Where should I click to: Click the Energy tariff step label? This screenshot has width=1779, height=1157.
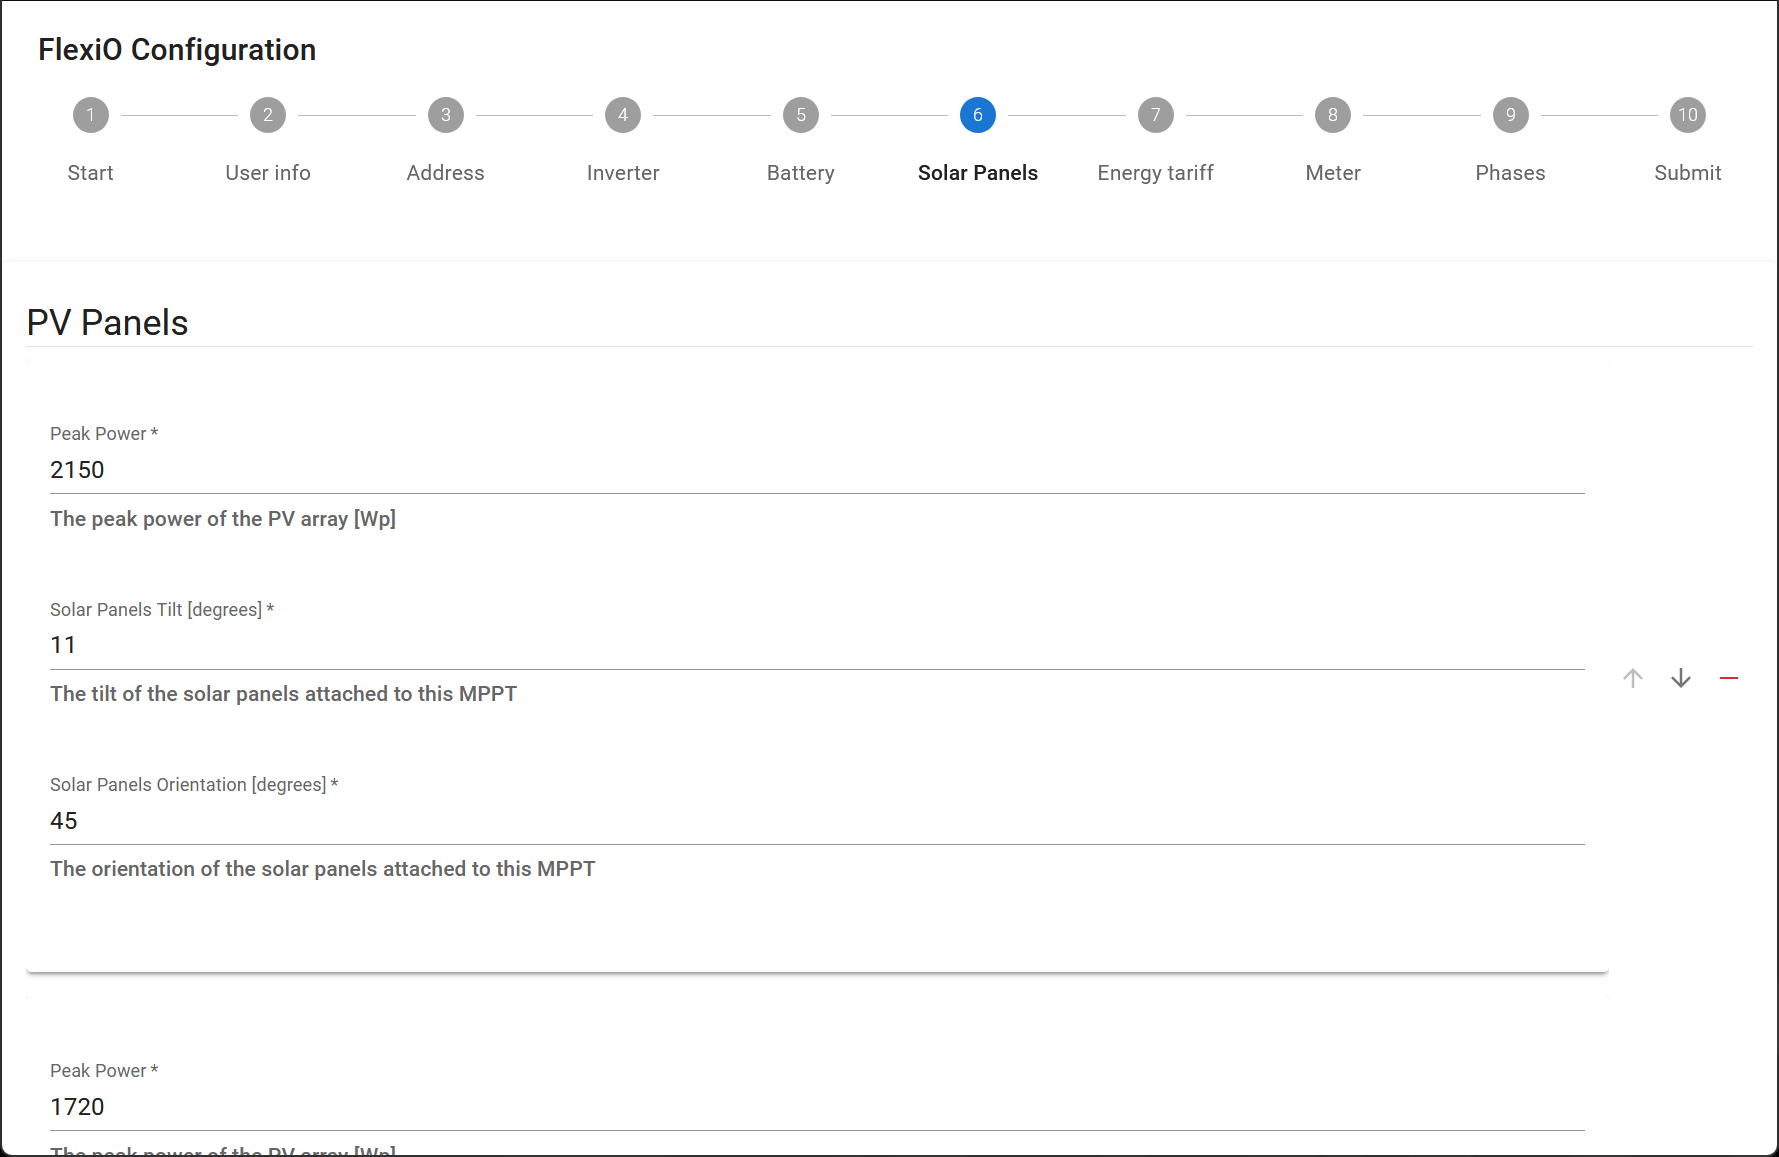point(1155,173)
